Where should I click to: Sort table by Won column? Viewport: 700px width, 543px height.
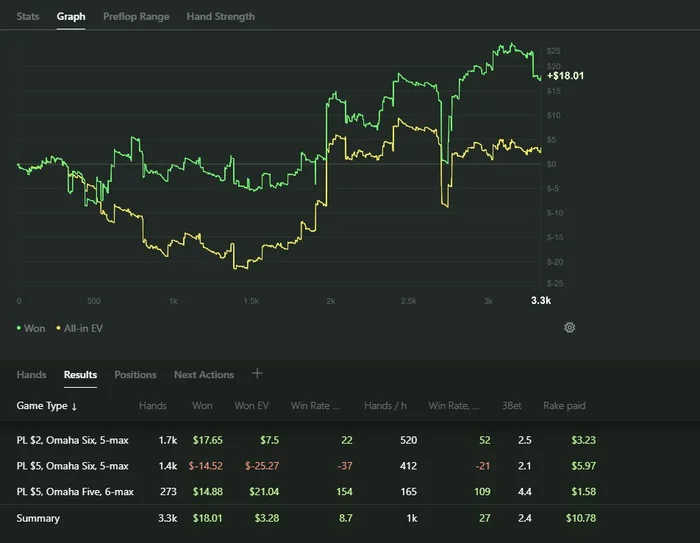click(x=202, y=405)
